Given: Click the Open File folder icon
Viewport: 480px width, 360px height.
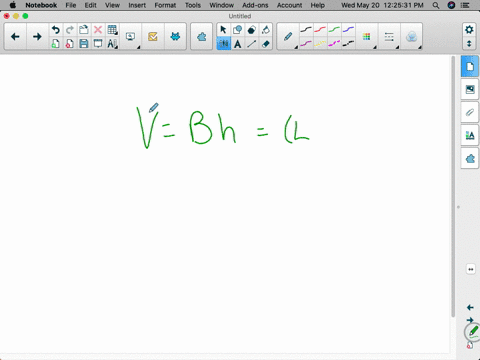Looking at the screenshot, I should [x=84, y=30].
